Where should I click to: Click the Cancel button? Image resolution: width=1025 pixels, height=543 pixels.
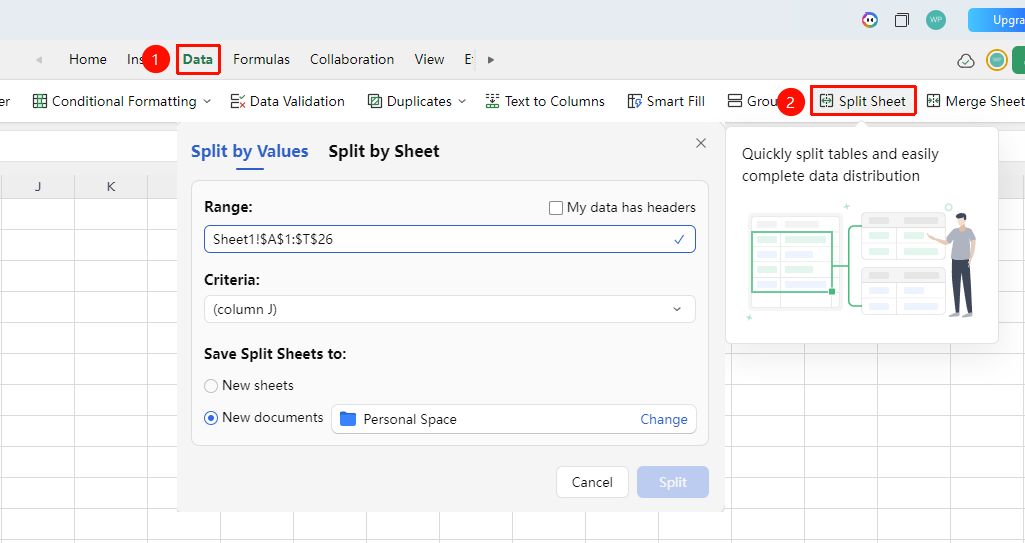592,482
